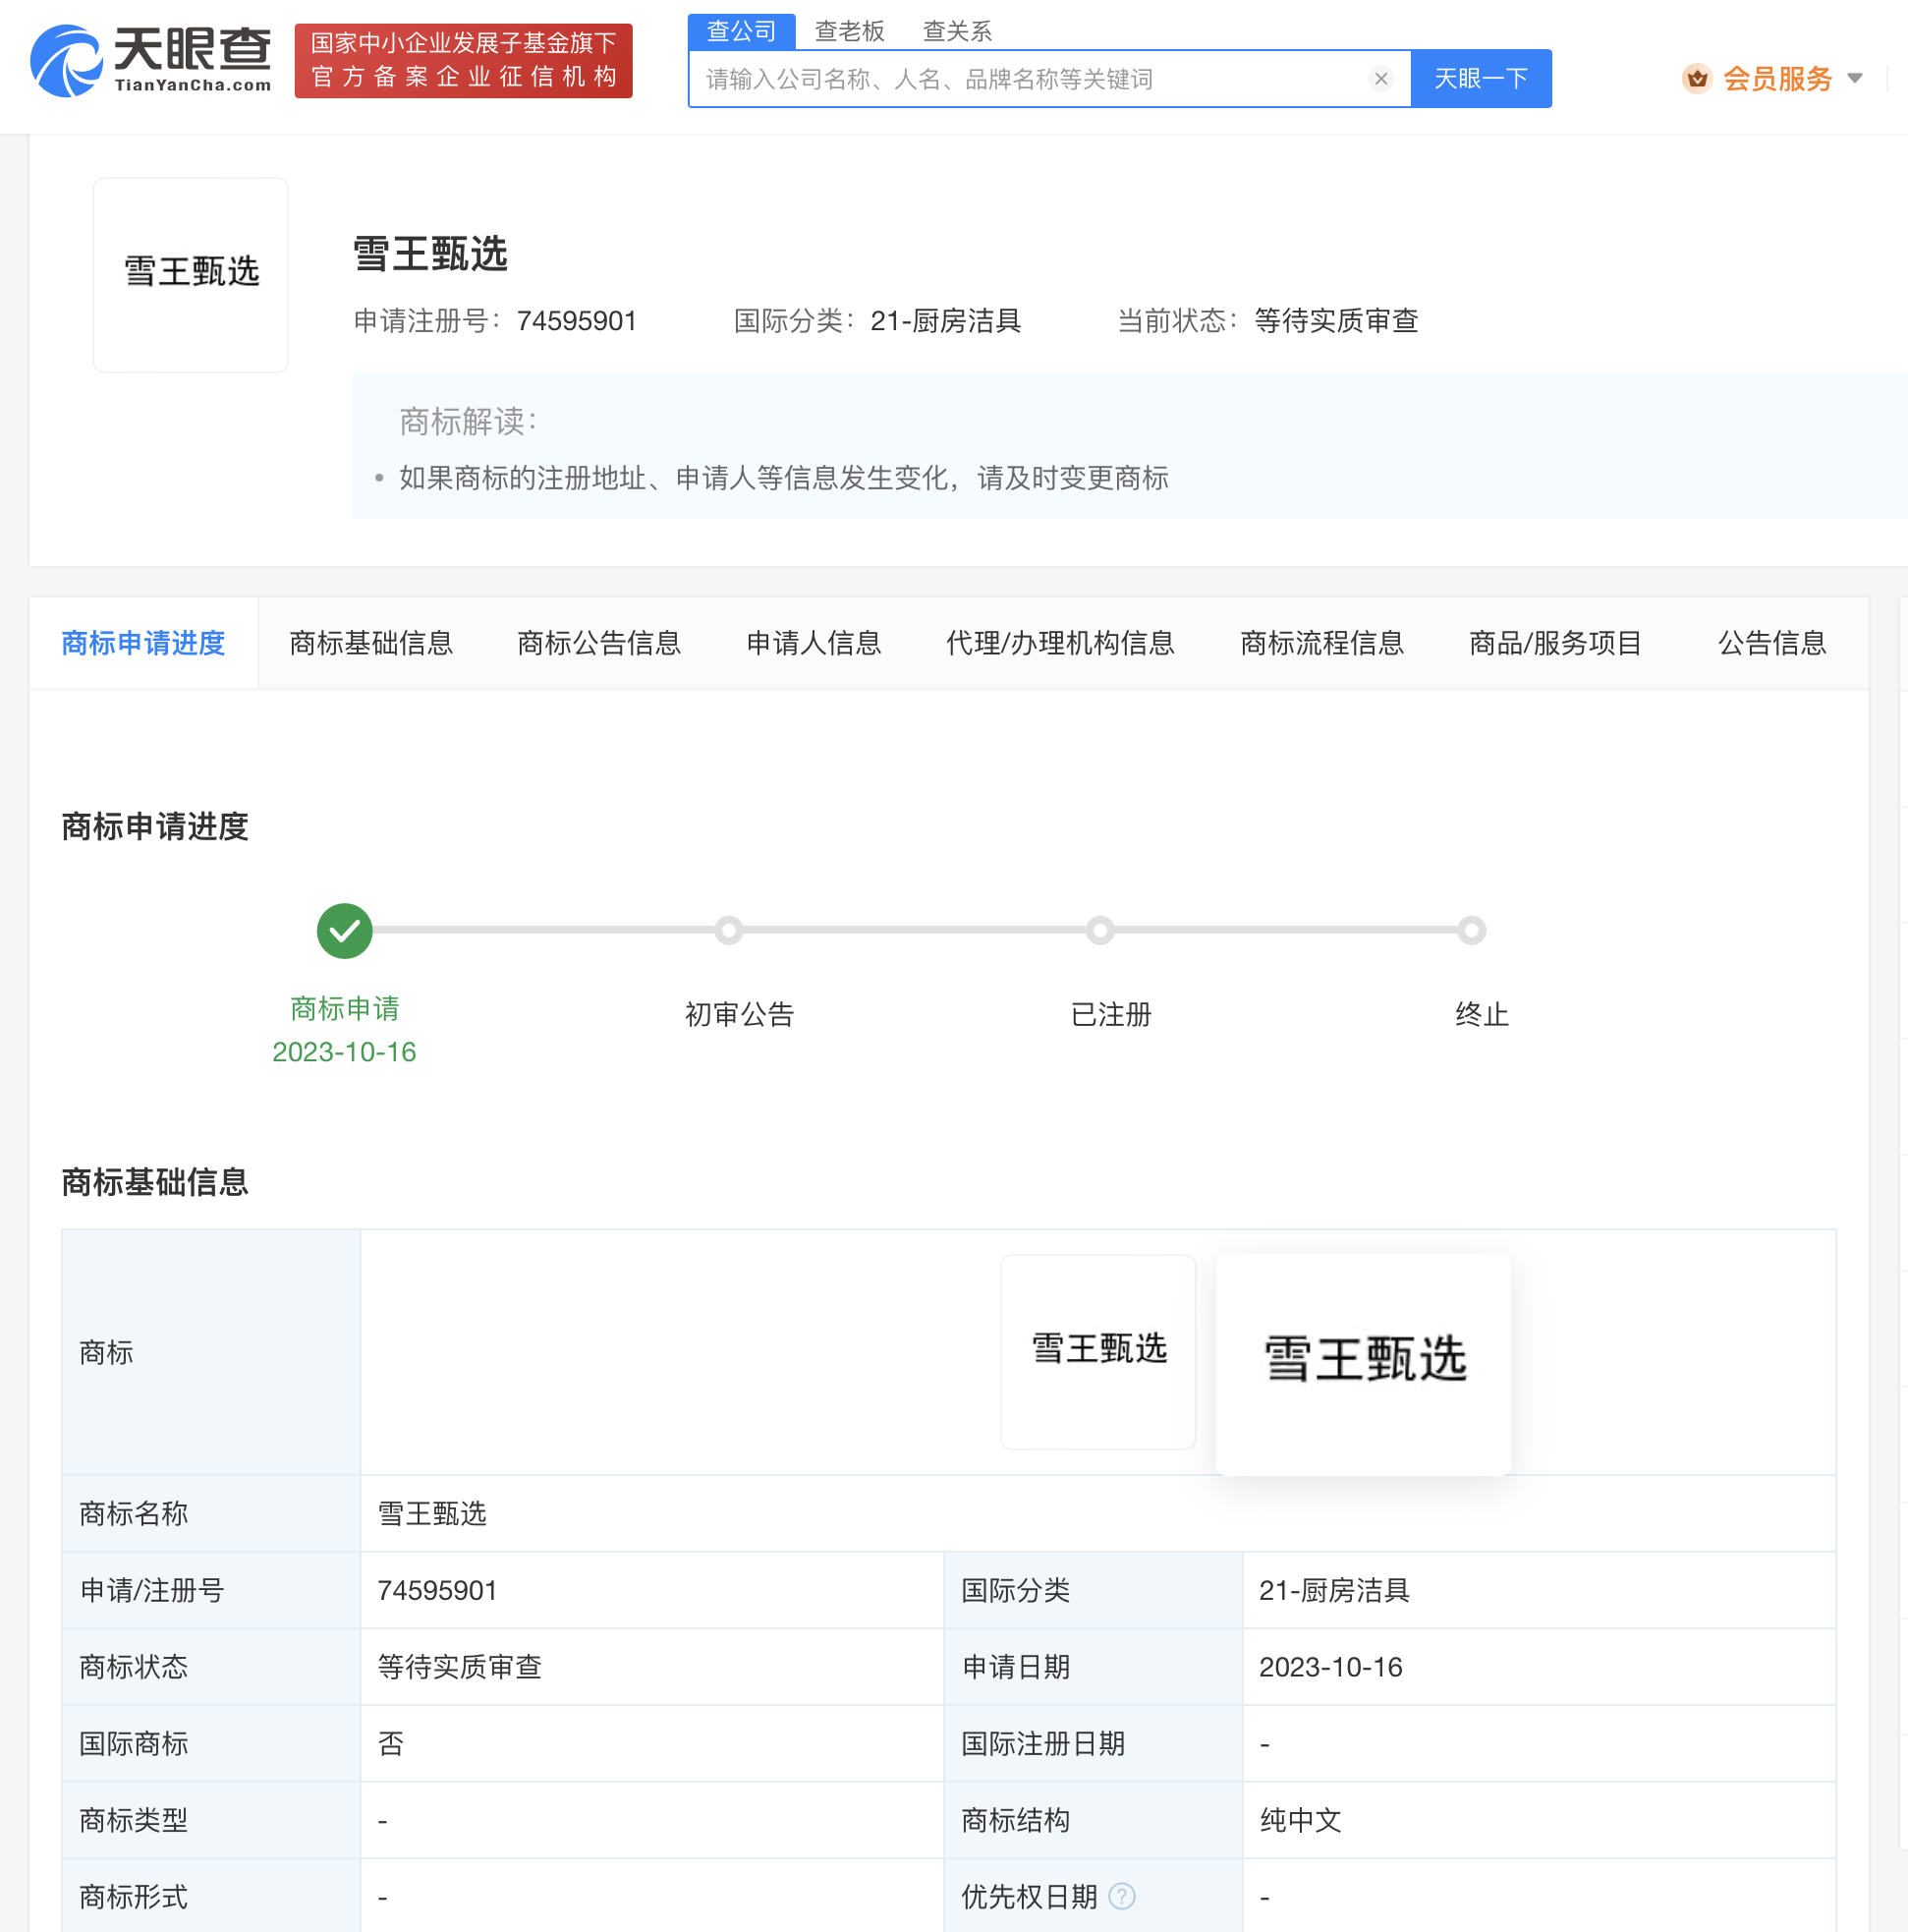Screen dimensions: 1908x1932
Task: Click the 初审公告 progress node
Action: (729, 931)
